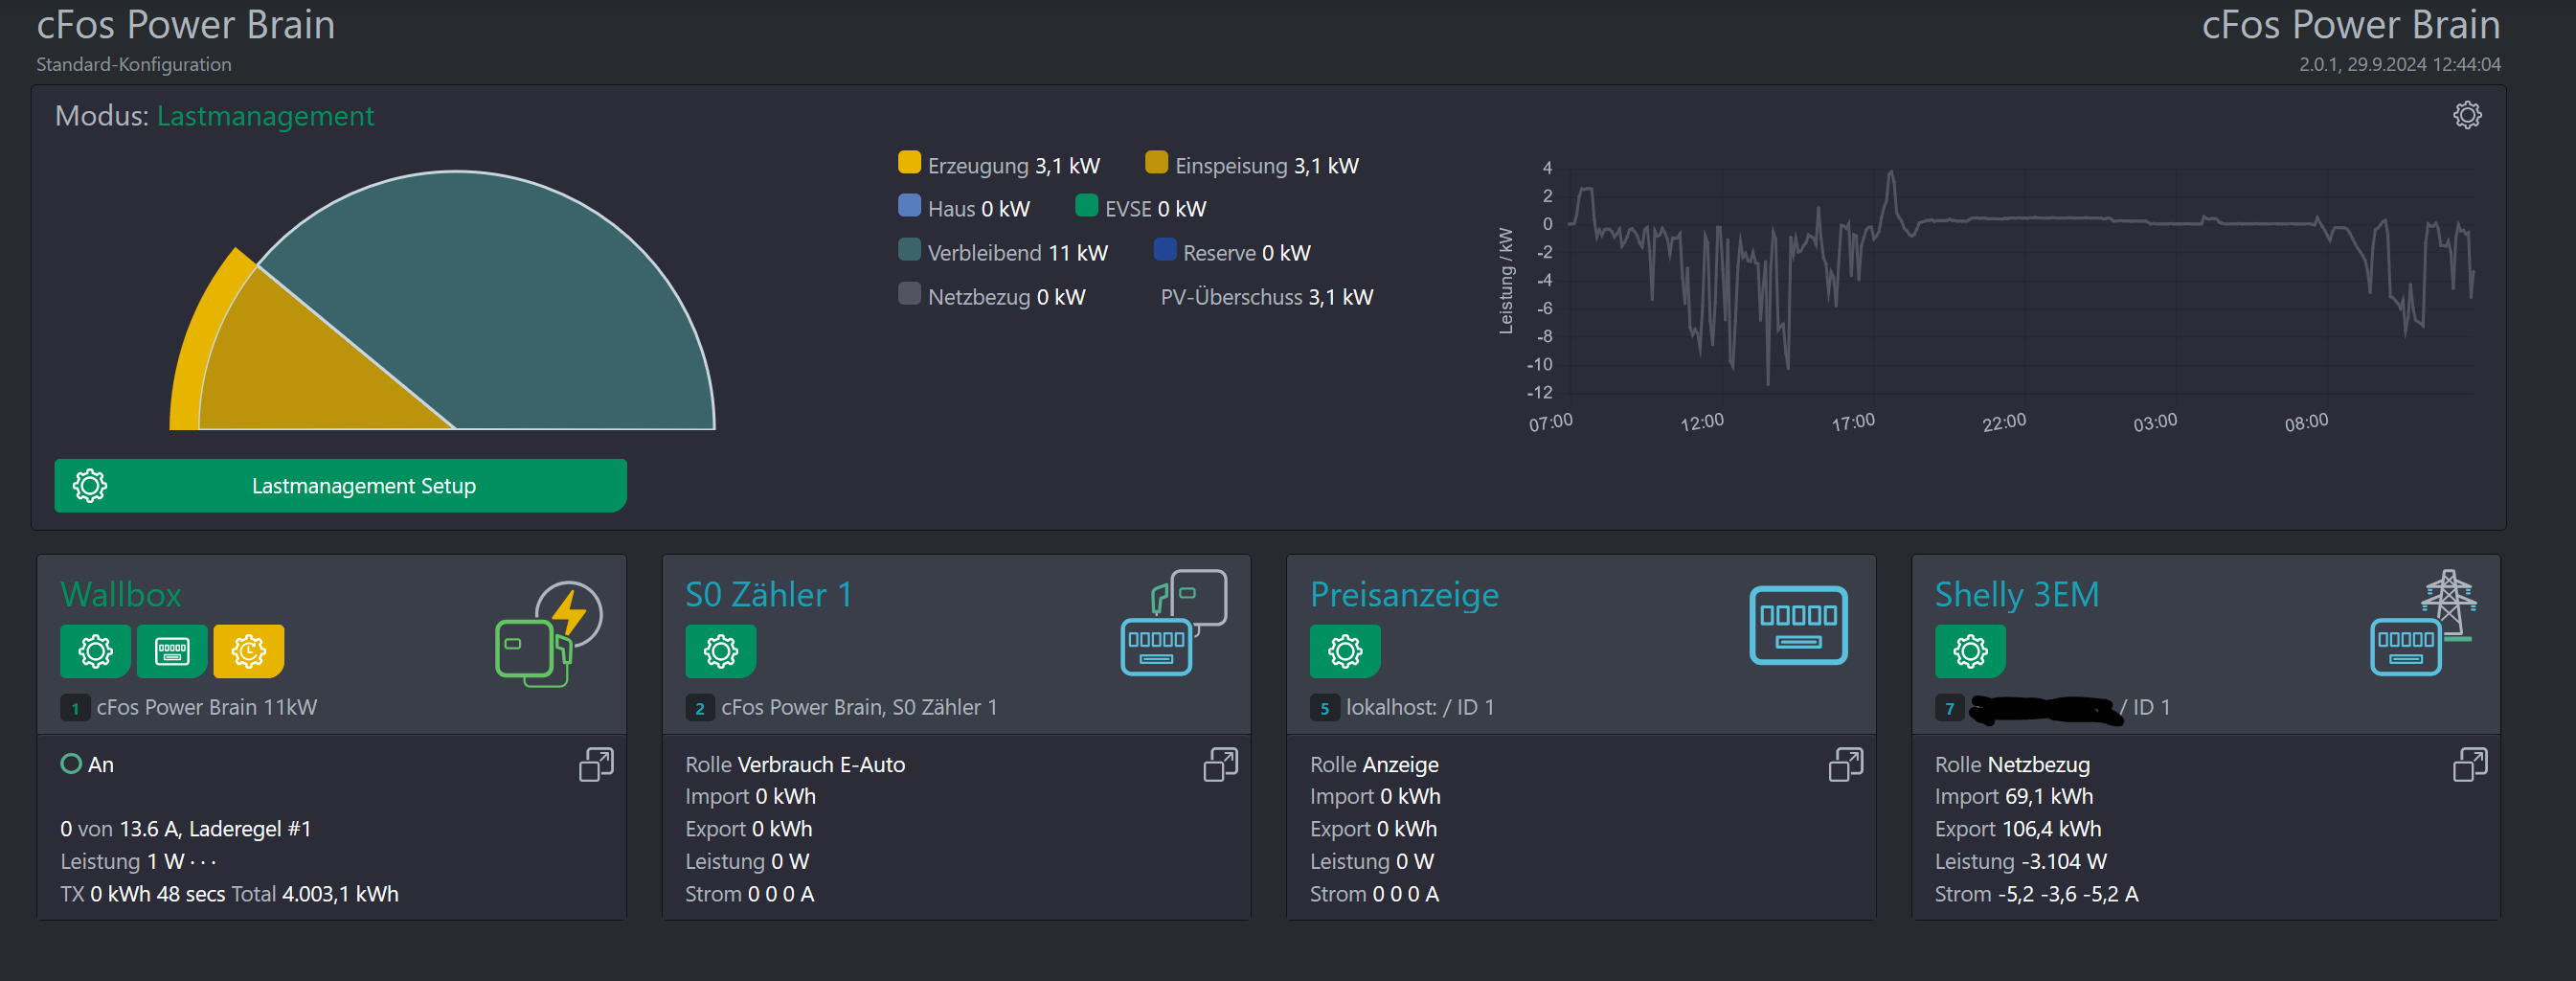This screenshot has height=981, width=2576.
Task: Open the Wallbox green meter display button
Action: coord(172,651)
